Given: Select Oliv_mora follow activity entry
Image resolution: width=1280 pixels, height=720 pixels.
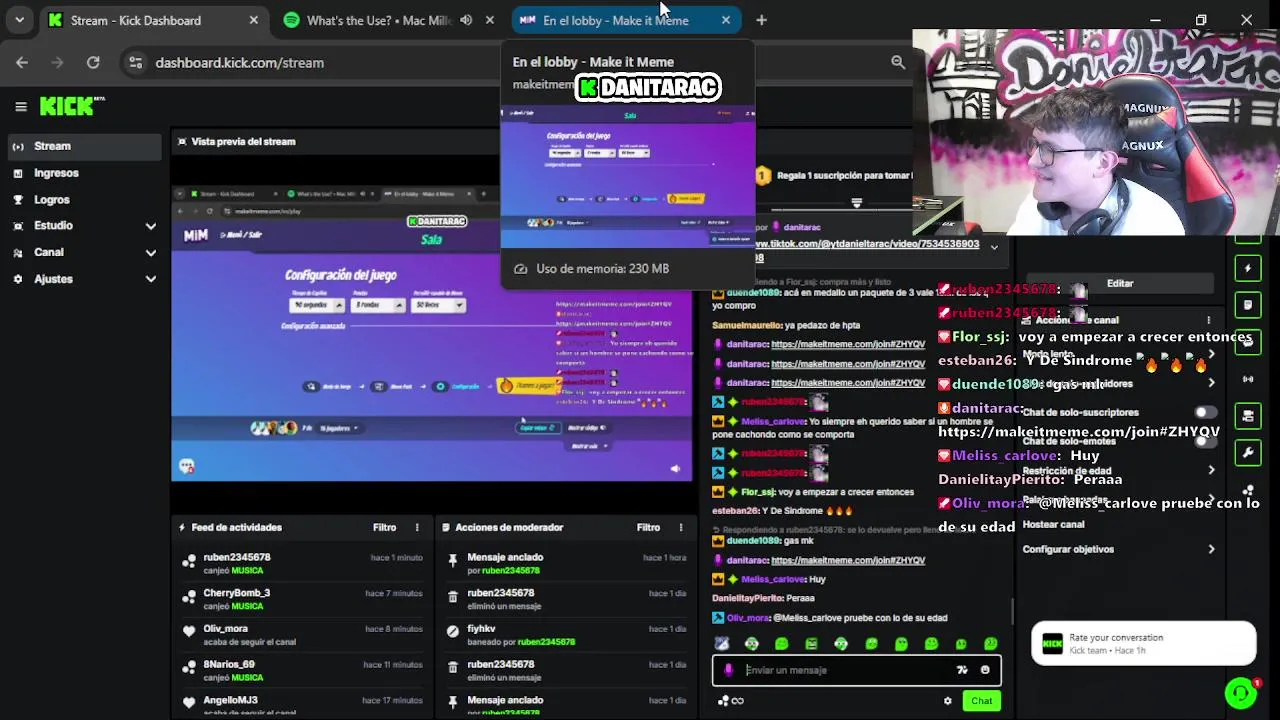Looking at the screenshot, I should tap(303, 635).
